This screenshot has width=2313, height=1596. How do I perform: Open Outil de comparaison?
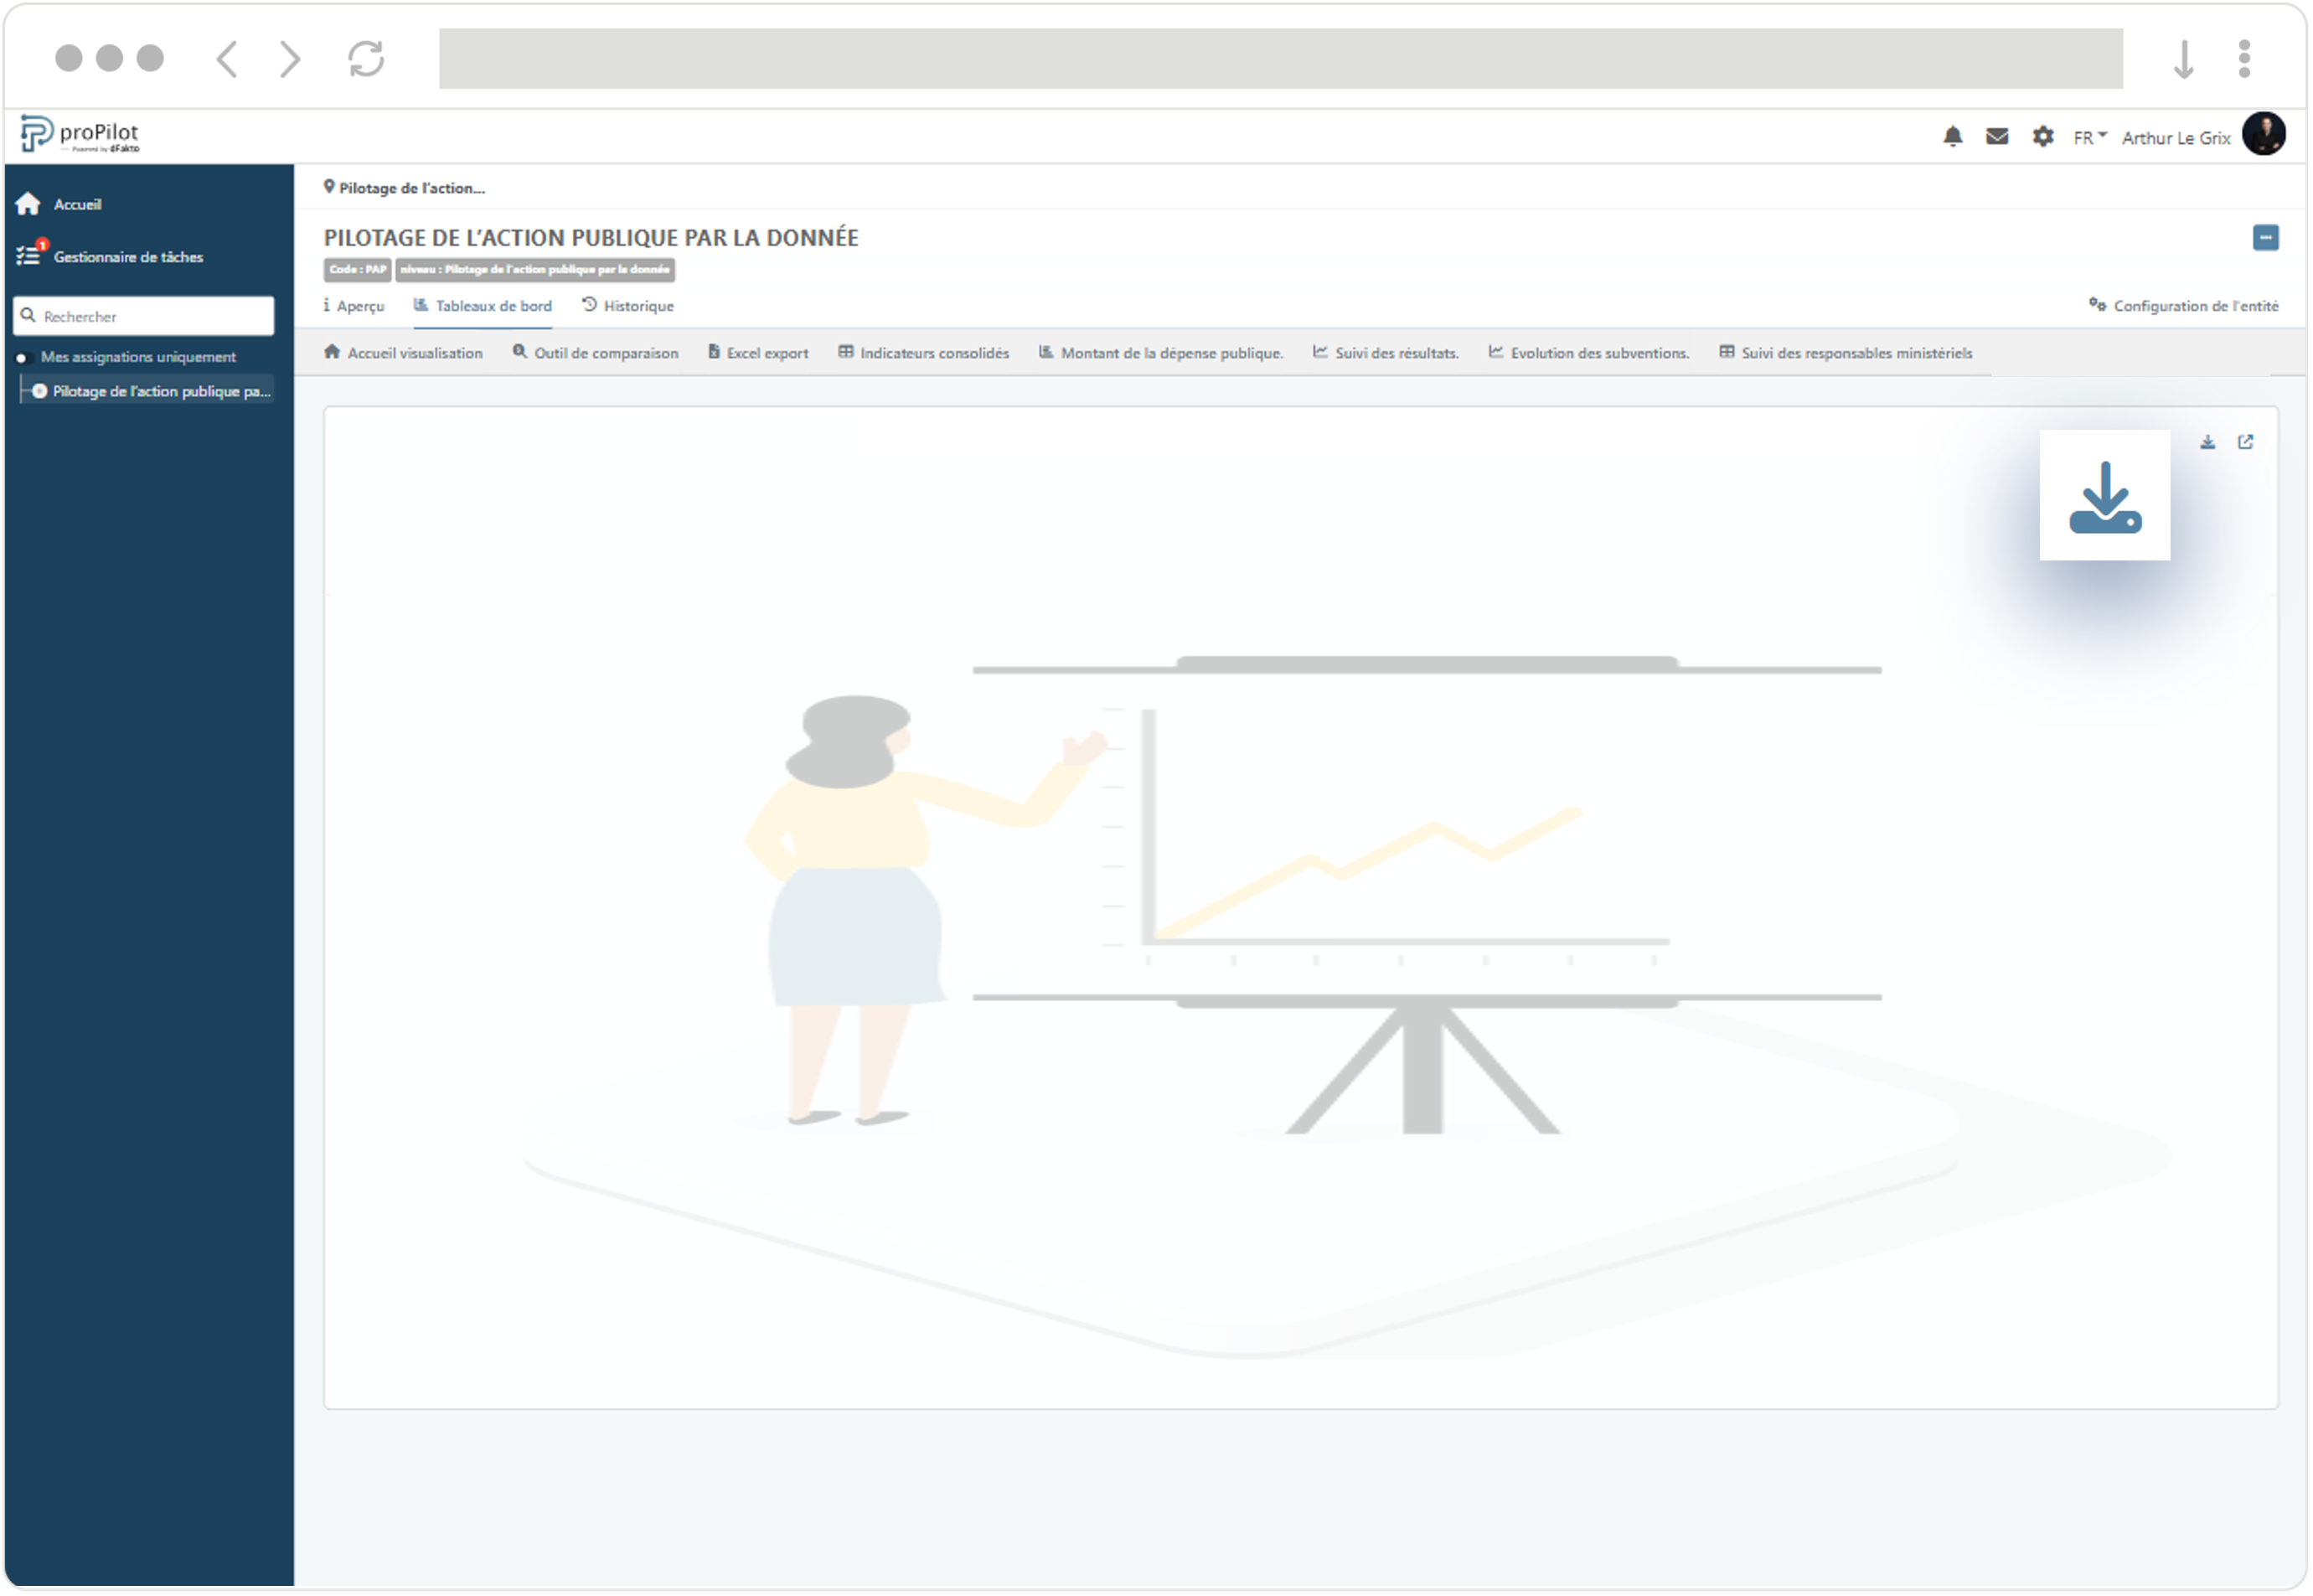pyautogui.click(x=596, y=353)
